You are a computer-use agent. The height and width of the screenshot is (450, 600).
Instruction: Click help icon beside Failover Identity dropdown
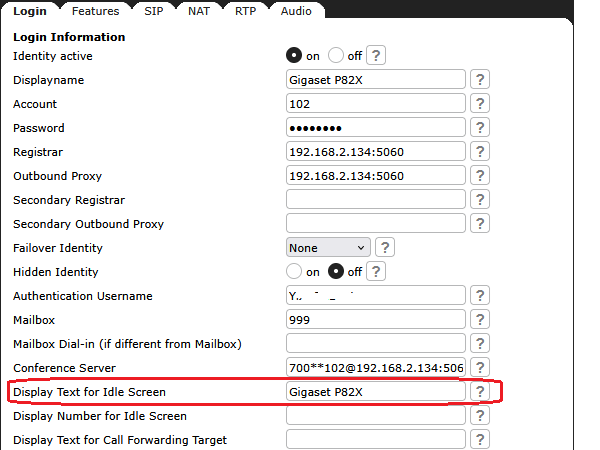click(384, 248)
